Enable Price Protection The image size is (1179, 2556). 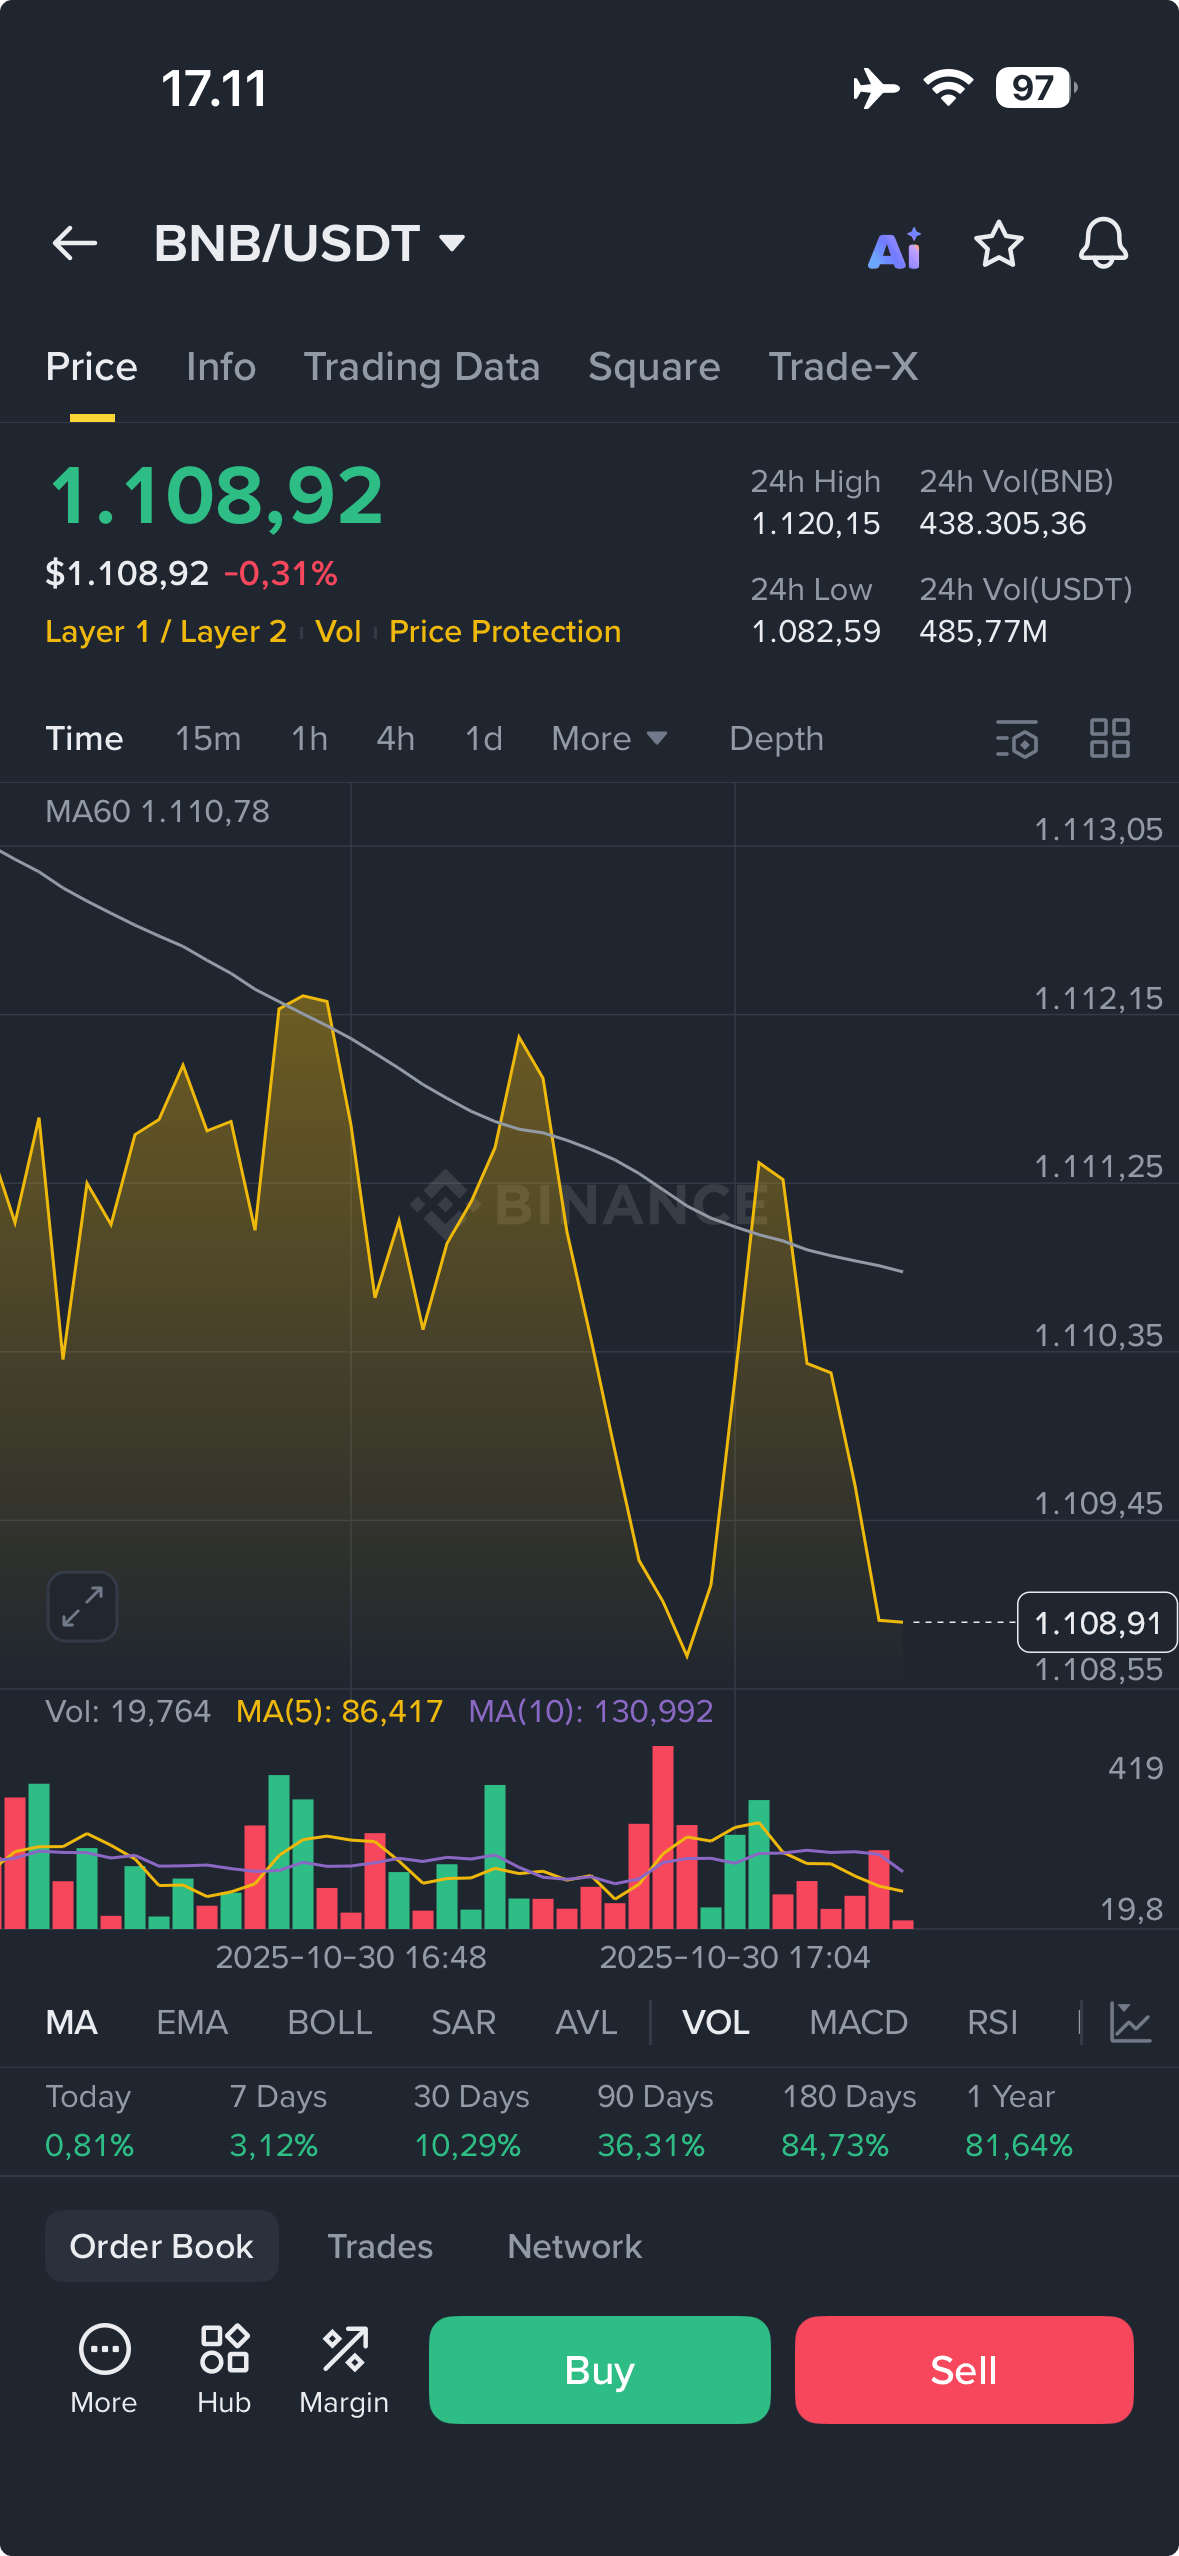[x=503, y=631]
